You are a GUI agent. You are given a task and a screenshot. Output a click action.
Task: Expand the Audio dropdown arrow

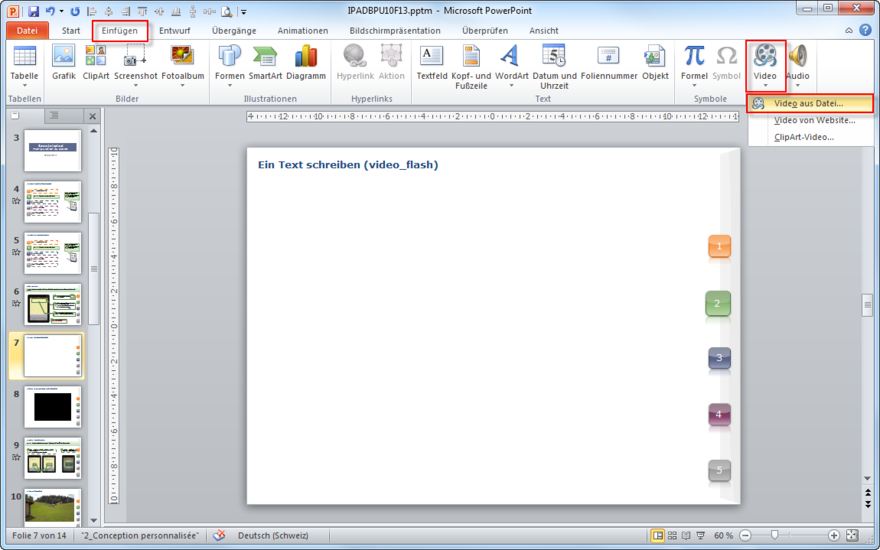click(x=797, y=86)
